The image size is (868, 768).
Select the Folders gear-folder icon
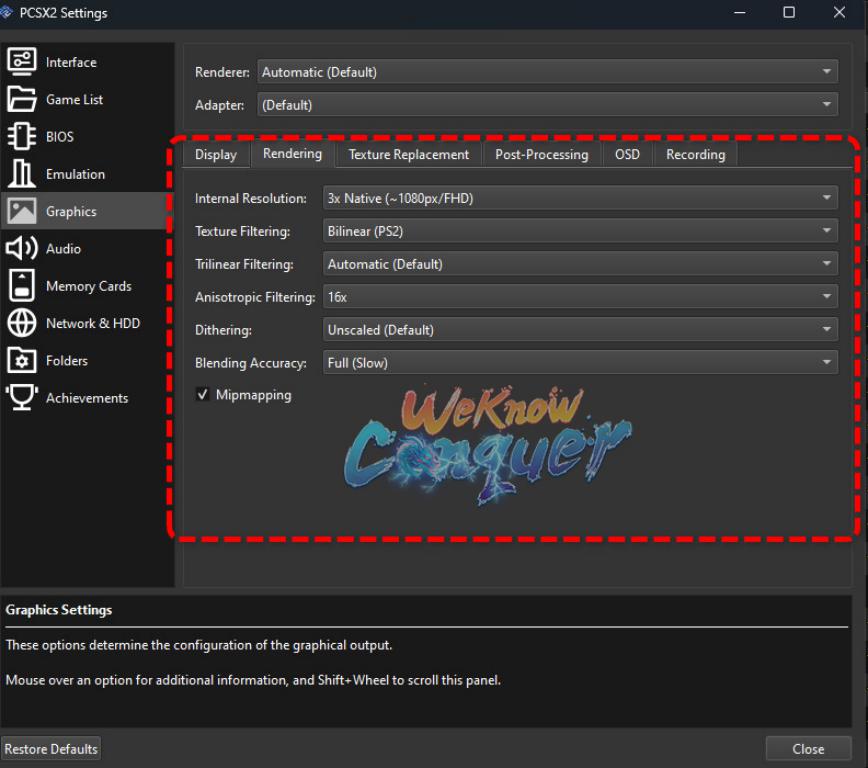click(x=22, y=360)
